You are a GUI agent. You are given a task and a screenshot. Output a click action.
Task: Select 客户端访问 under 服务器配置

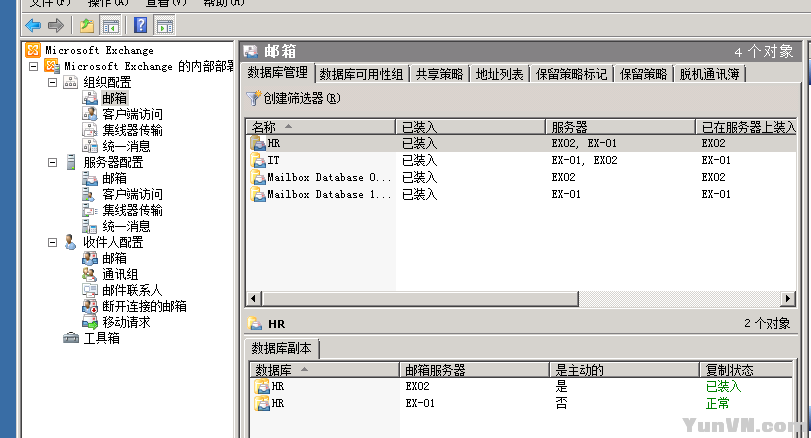pos(132,194)
